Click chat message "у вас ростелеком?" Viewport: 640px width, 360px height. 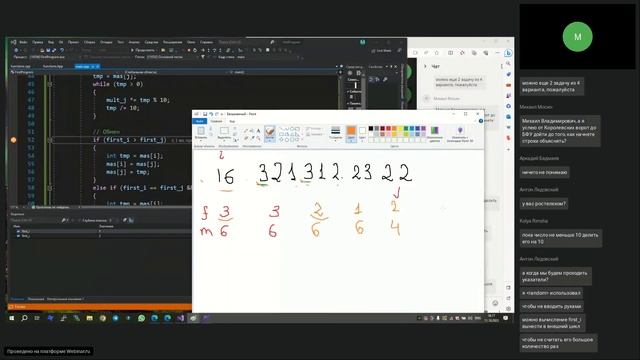pos(544,204)
